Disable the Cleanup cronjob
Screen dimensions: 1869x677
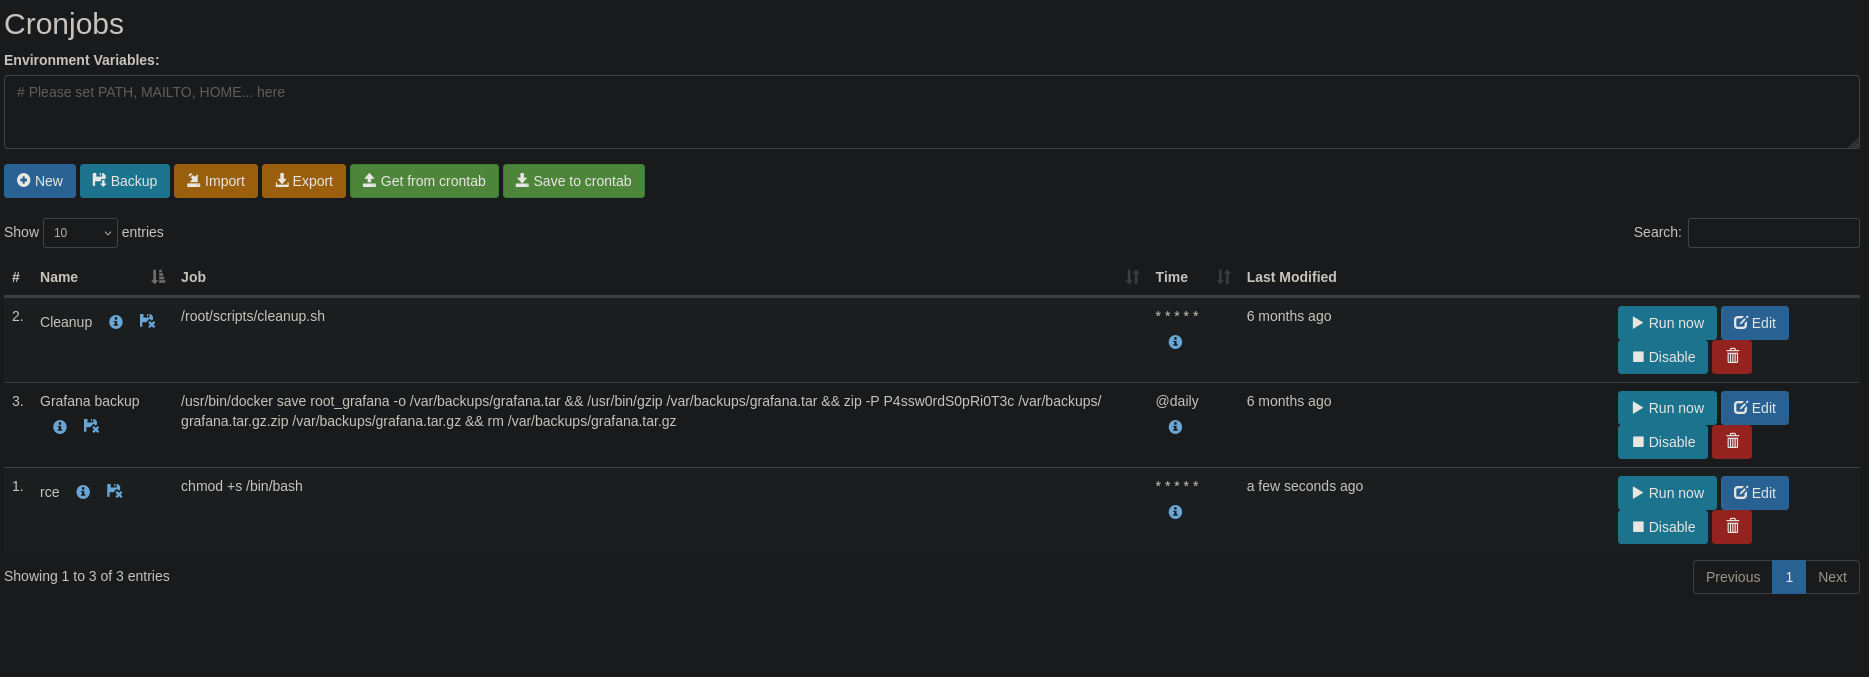click(x=1662, y=357)
